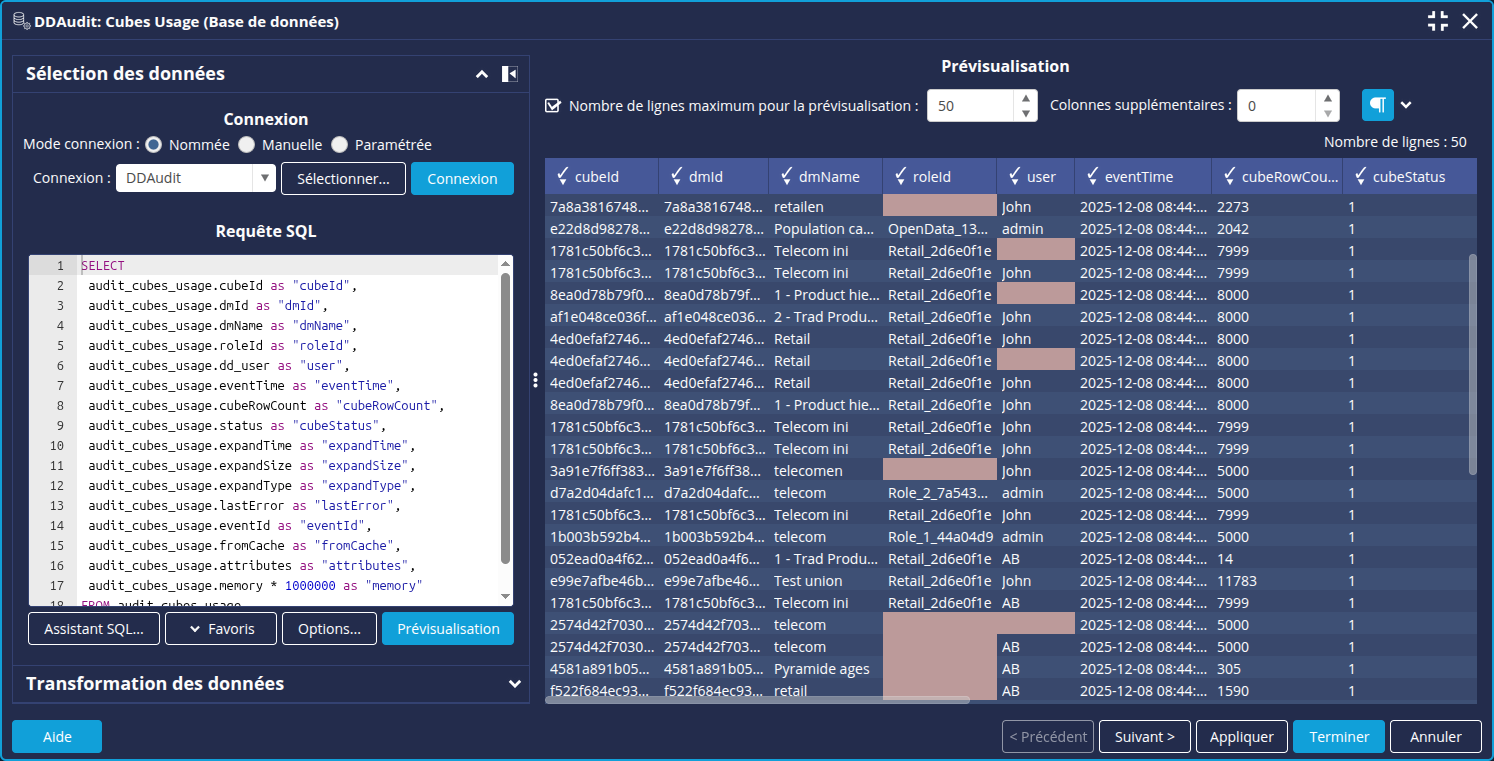Image resolution: width=1494 pixels, height=761 pixels.
Task: Click the three-dot panel splitter handle
Action: pos(536,380)
